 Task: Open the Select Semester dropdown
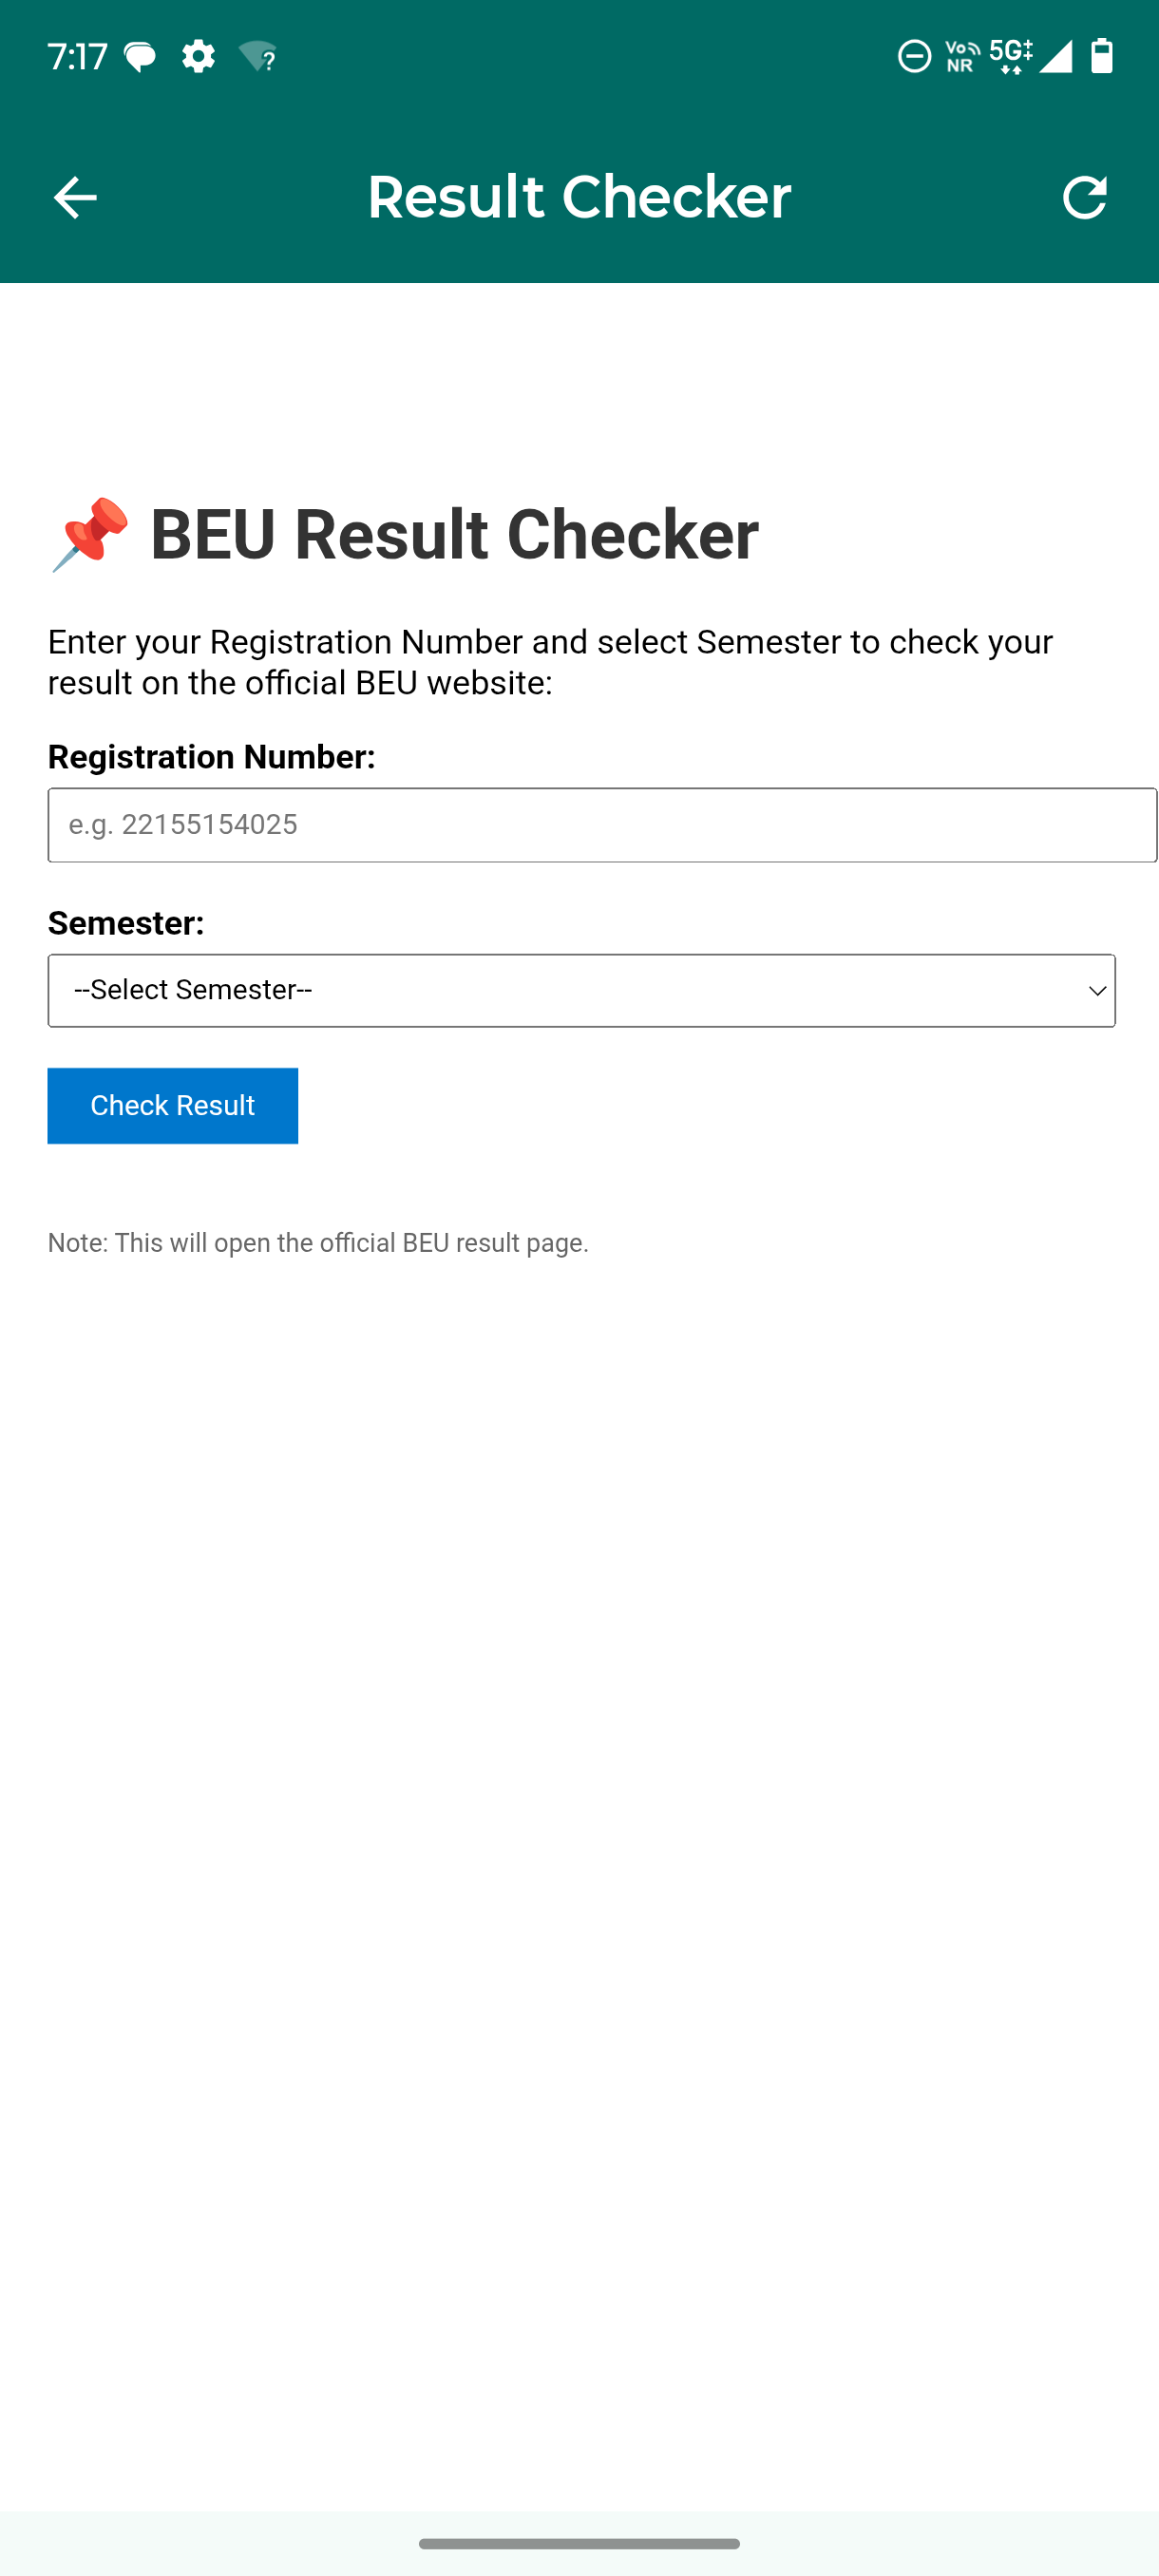coord(580,990)
